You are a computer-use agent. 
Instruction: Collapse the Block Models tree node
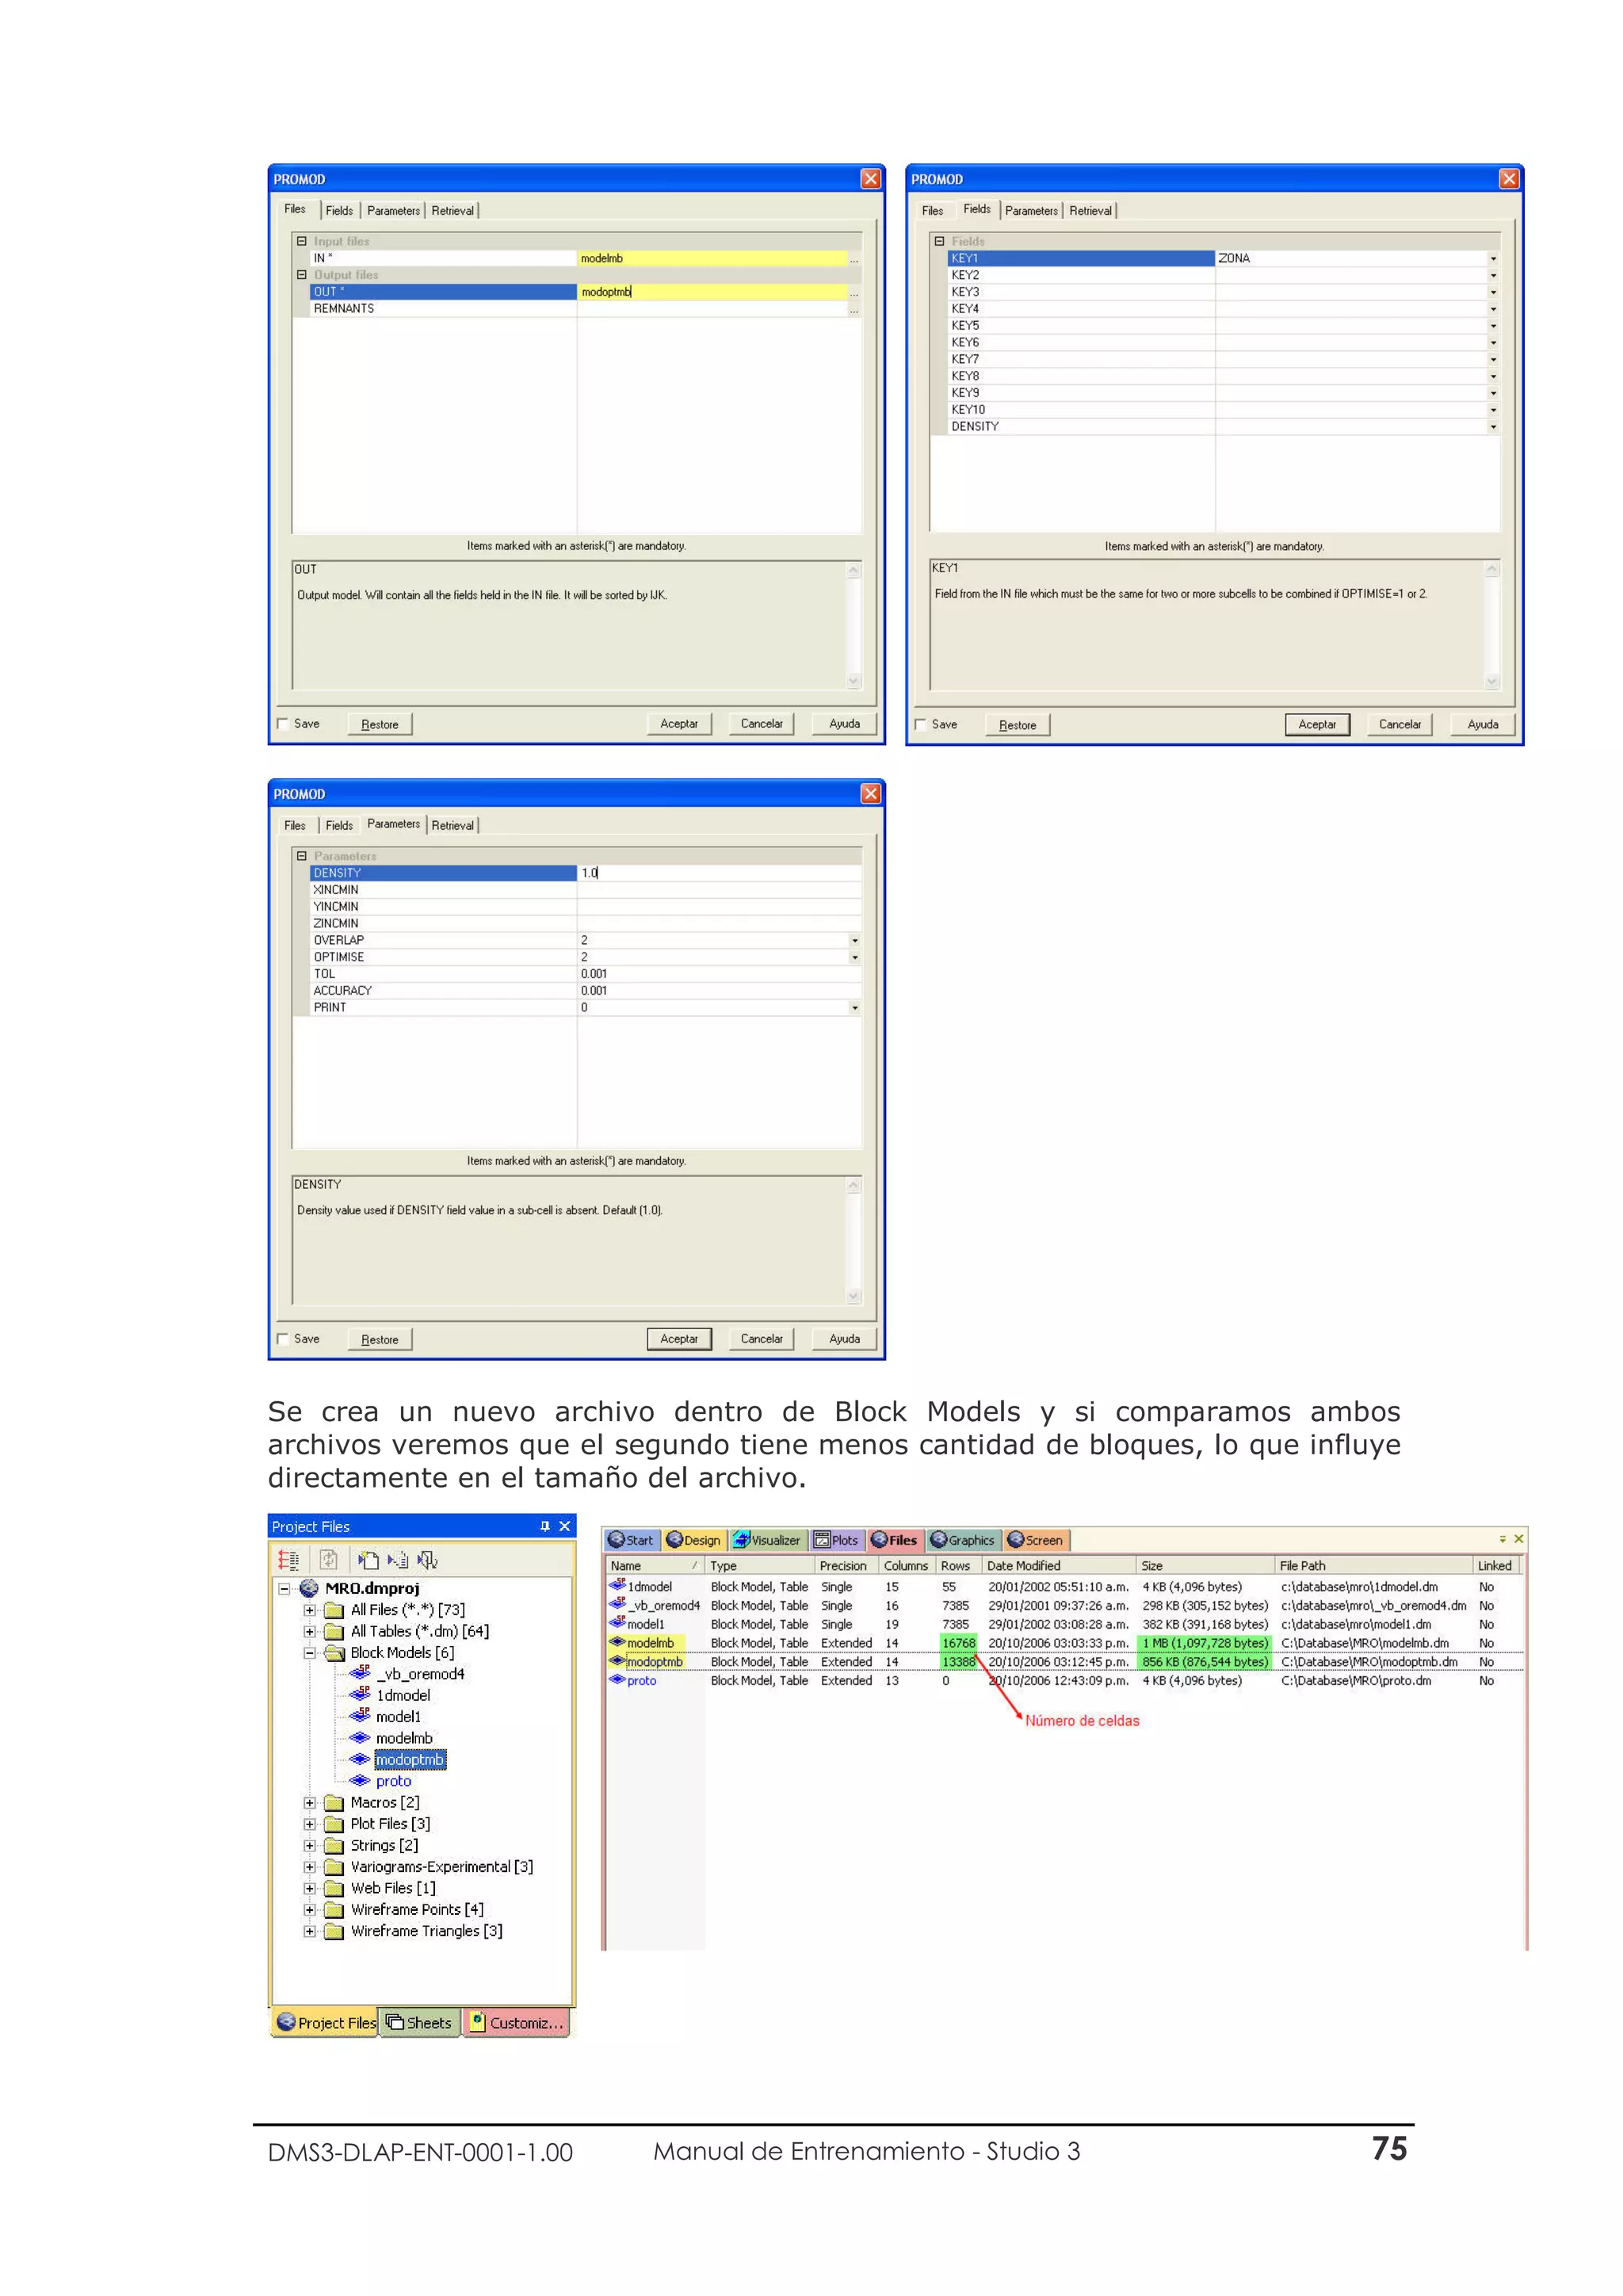(310, 1653)
